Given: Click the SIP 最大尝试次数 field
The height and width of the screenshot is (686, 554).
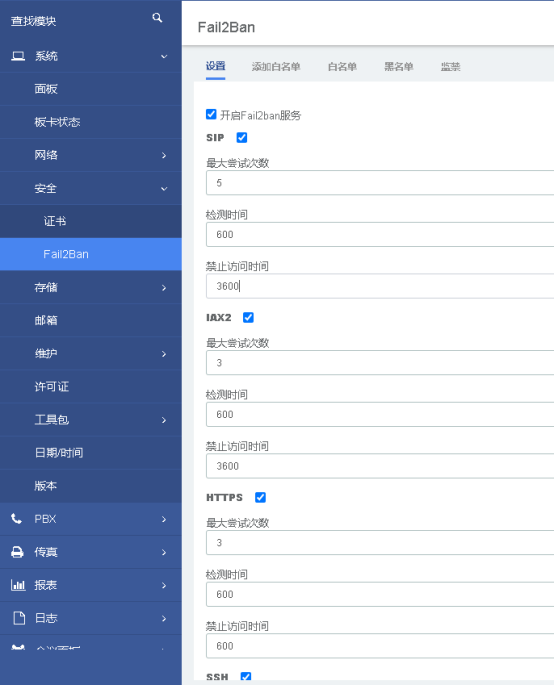Looking at the screenshot, I should 380,183.
